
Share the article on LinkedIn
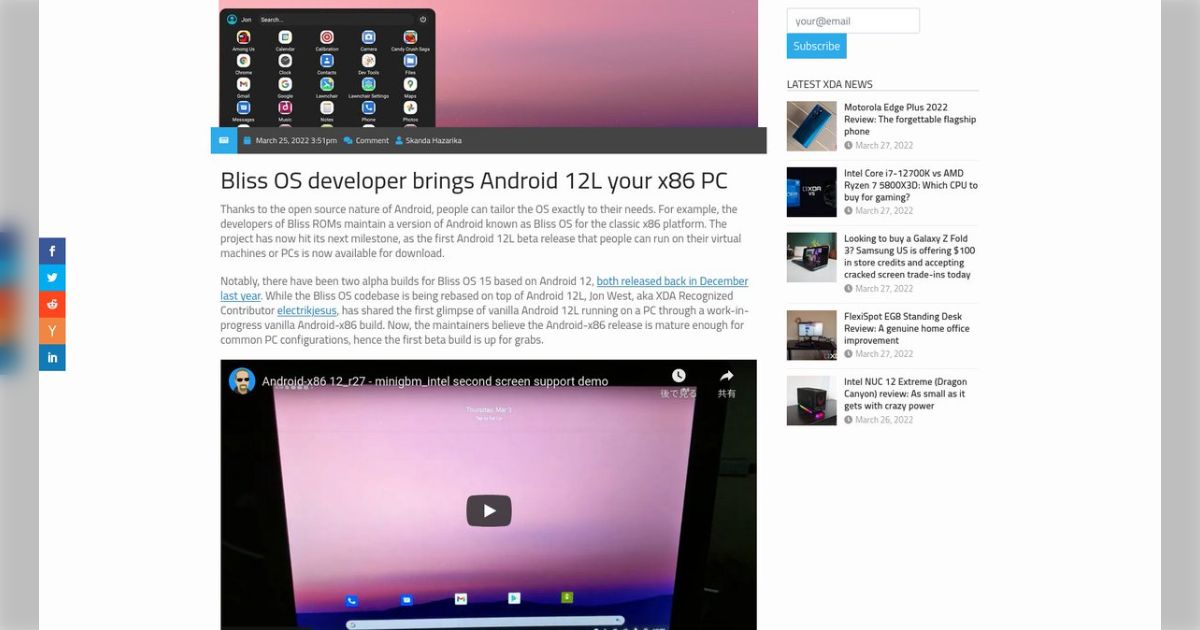click(52, 357)
